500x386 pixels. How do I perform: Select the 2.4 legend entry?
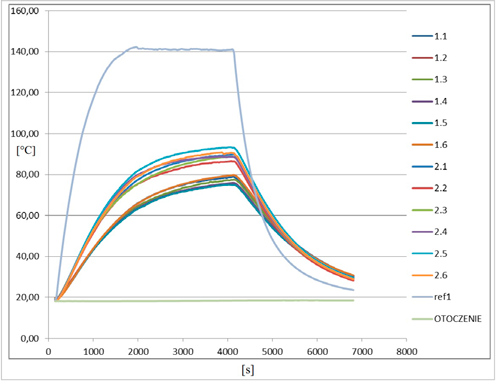(x=429, y=232)
